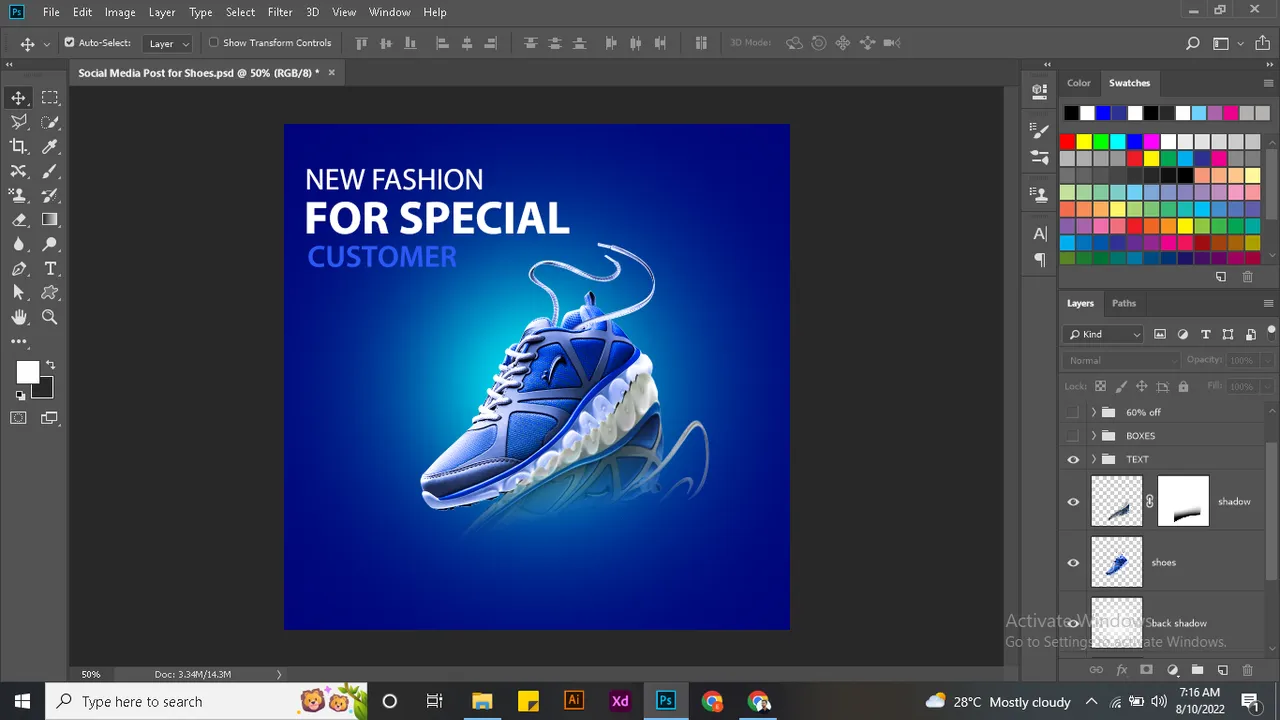Select the Quick Selection tool
This screenshot has width=1280, height=720.
[50, 122]
